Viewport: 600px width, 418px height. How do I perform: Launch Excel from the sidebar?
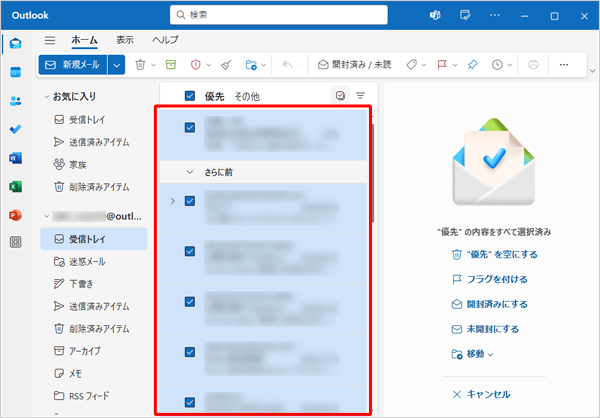coord(16,186)
